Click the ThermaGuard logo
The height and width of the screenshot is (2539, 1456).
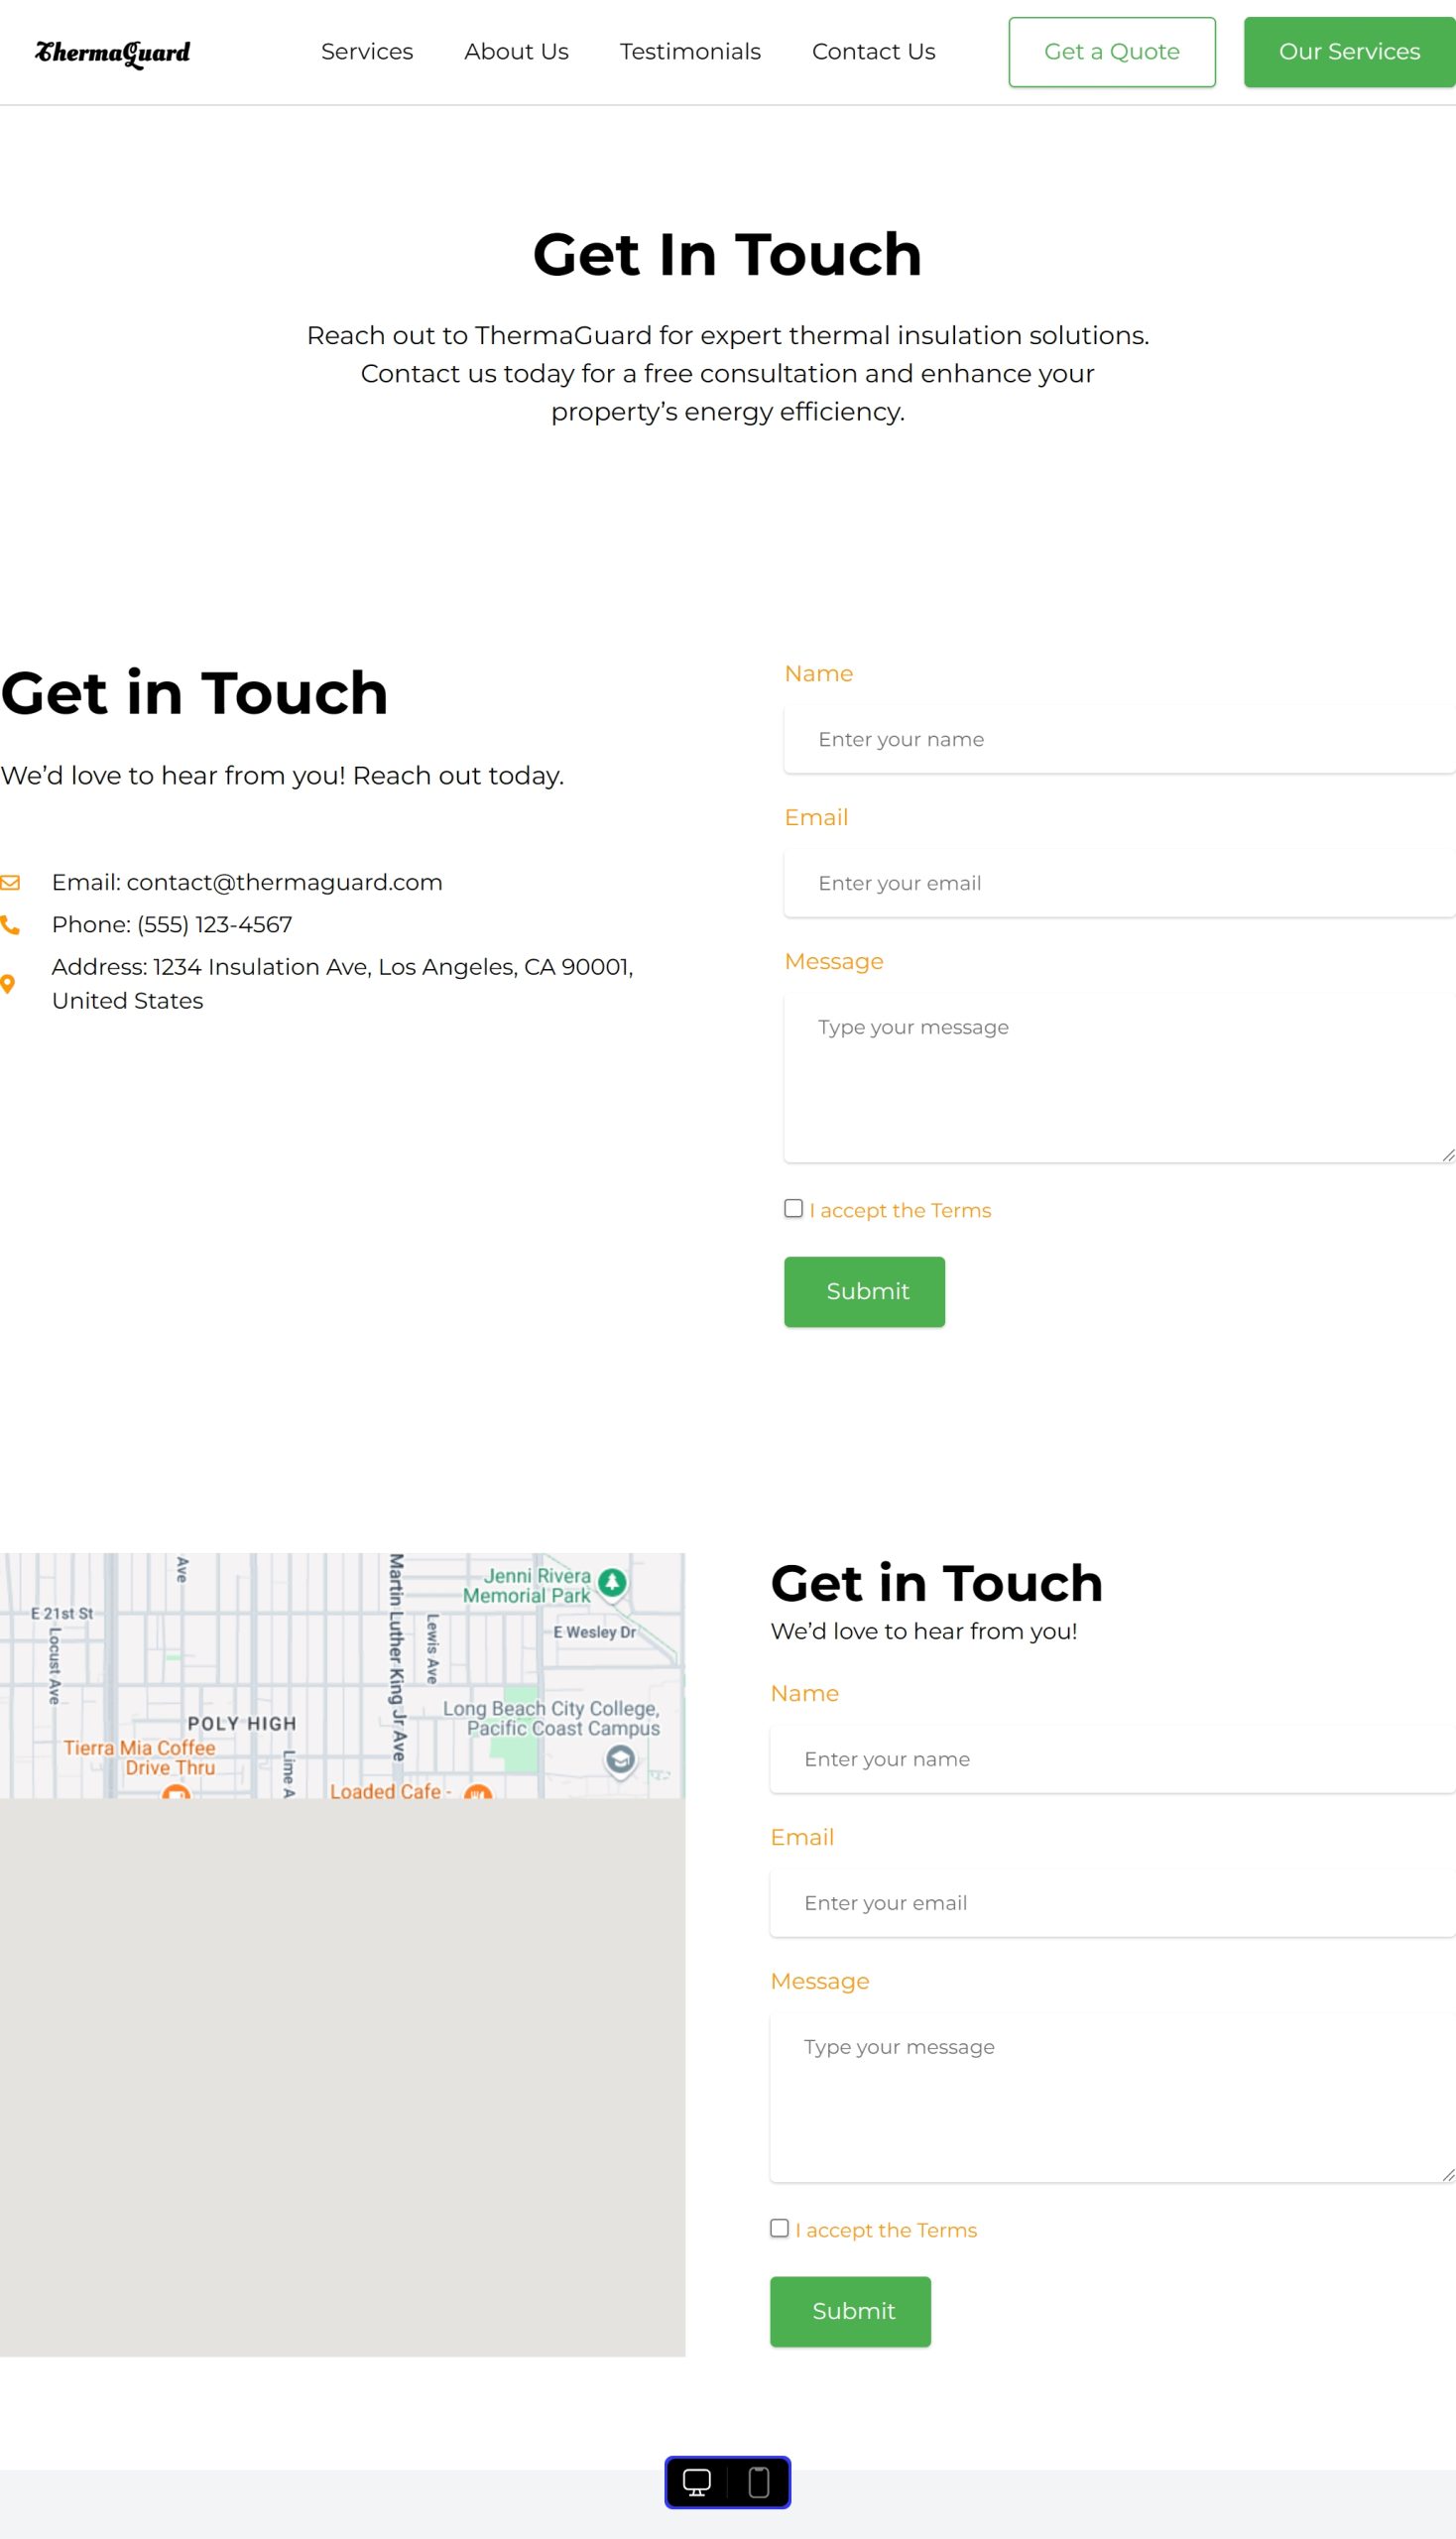tap(113, 52)
